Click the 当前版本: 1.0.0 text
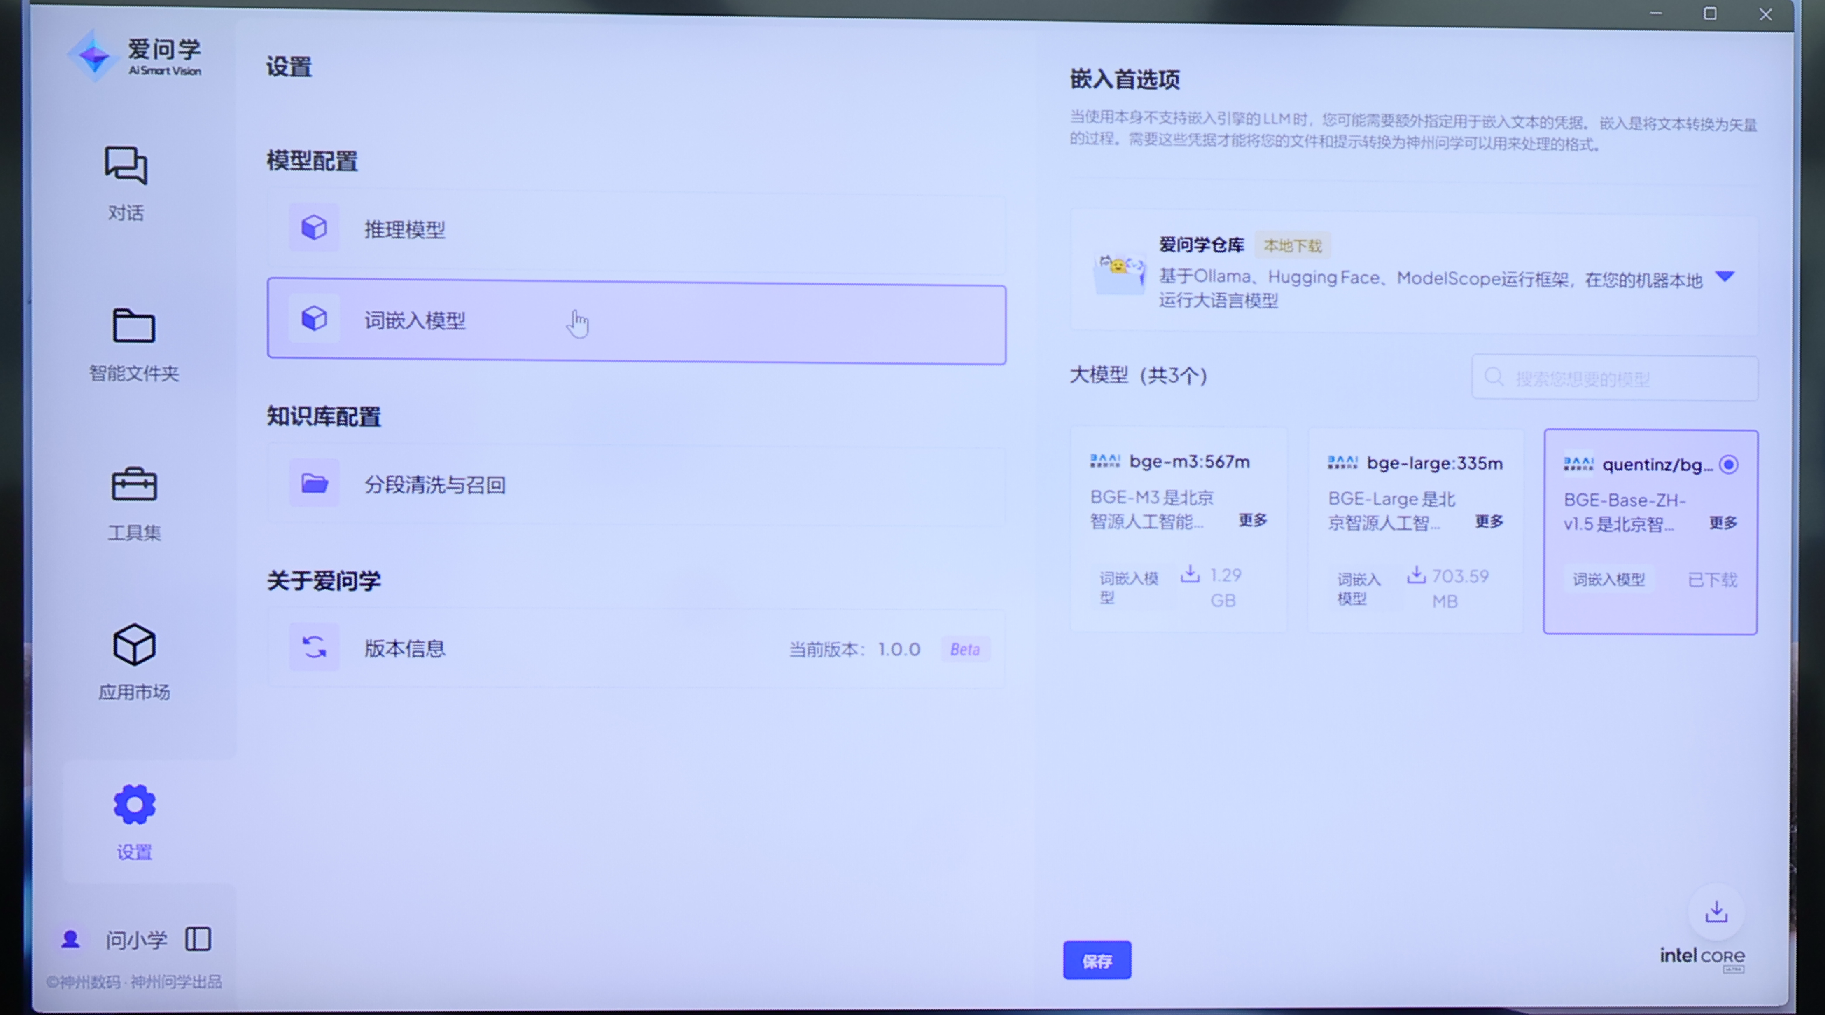 854,649
